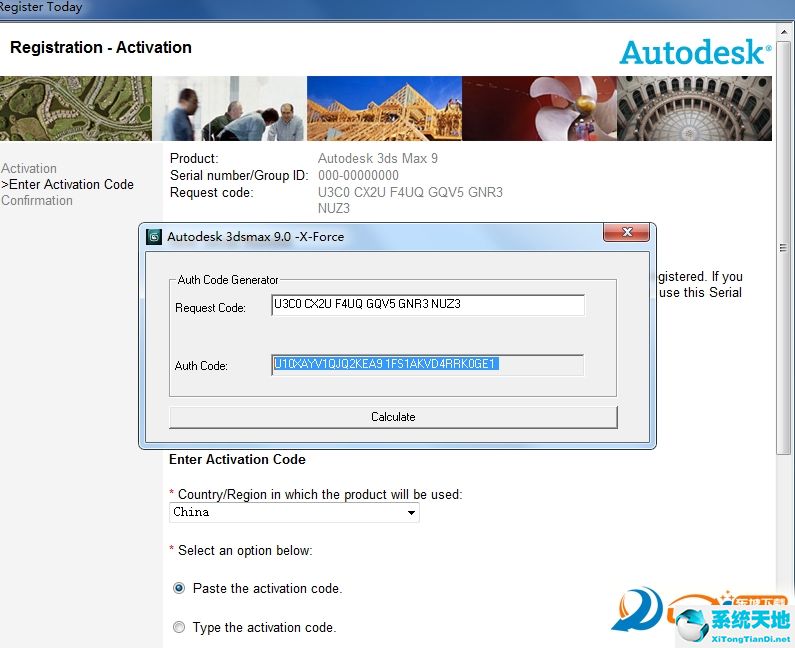The image size is (795, 648).
Task: Click the wooden roof framing banner image
Action: [384, 108]
